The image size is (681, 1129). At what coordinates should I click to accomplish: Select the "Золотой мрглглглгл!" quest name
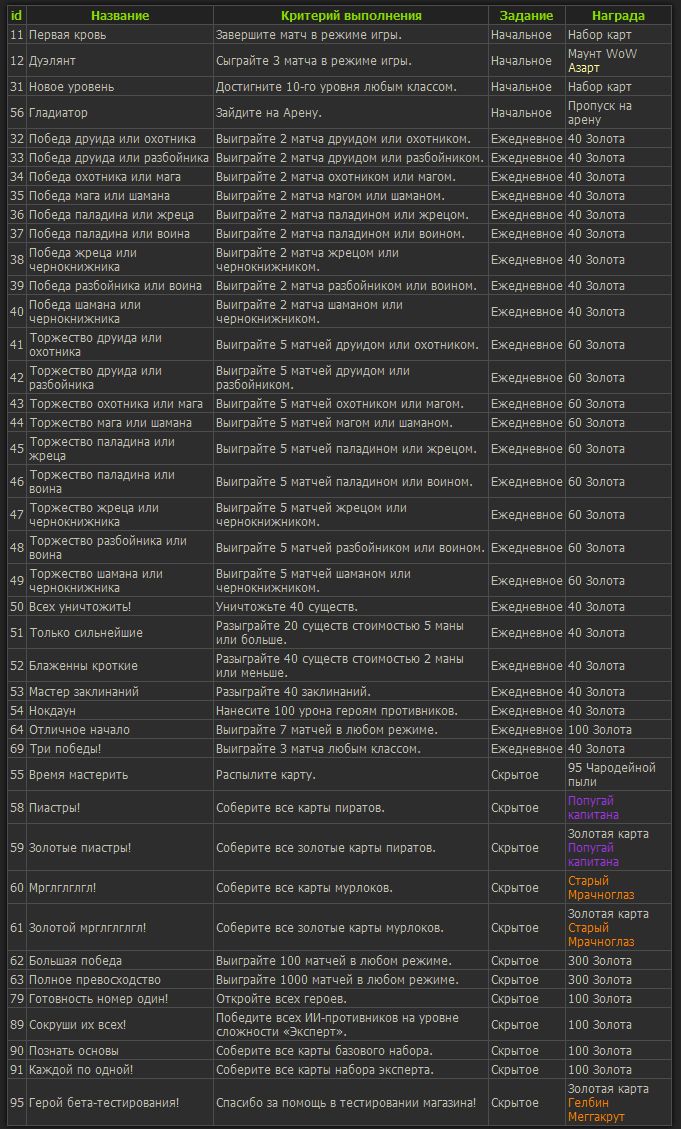click(87, 927)
